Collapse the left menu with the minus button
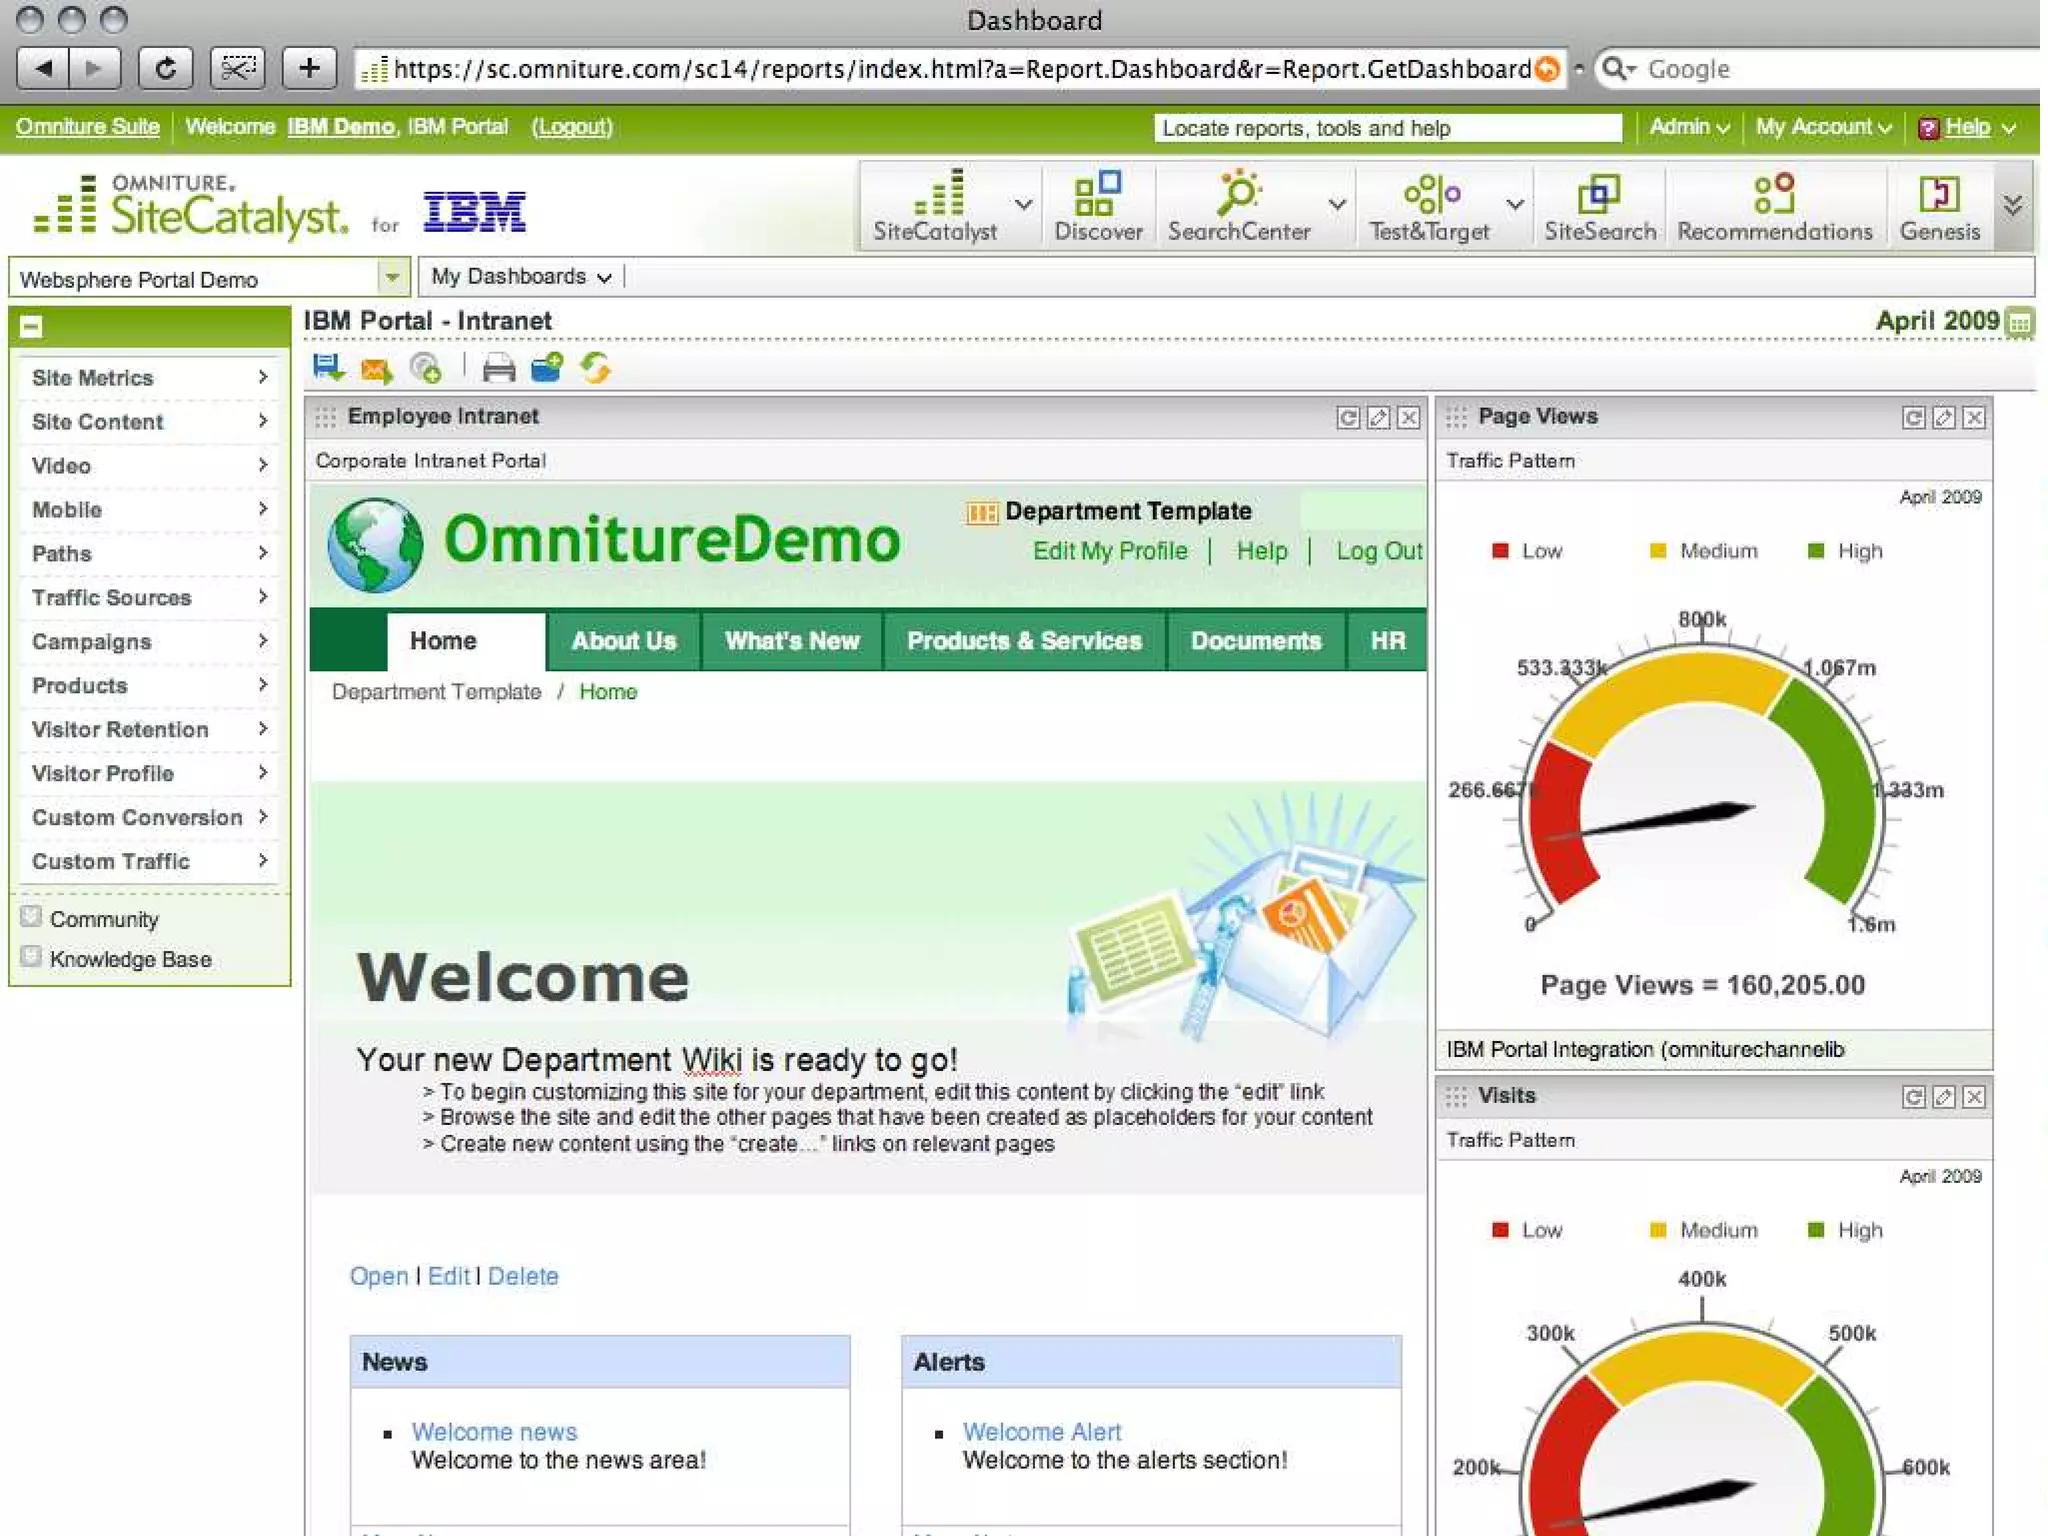The width and height of the screenshot is (2048, 1536). 31,326
